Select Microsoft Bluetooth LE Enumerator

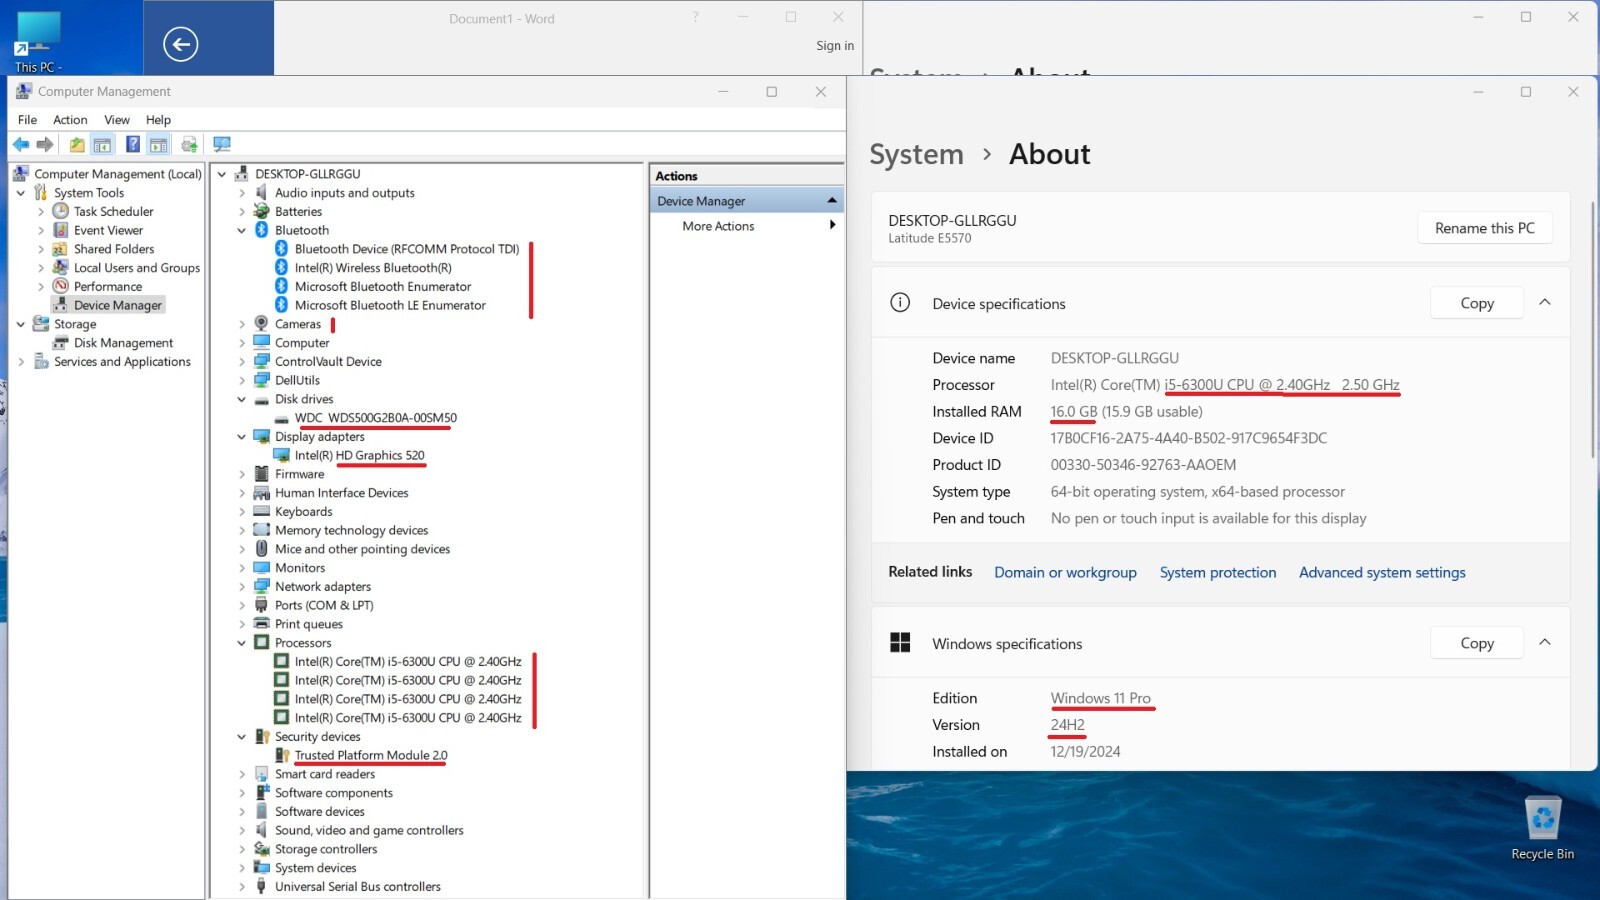[x=390, y=305]
